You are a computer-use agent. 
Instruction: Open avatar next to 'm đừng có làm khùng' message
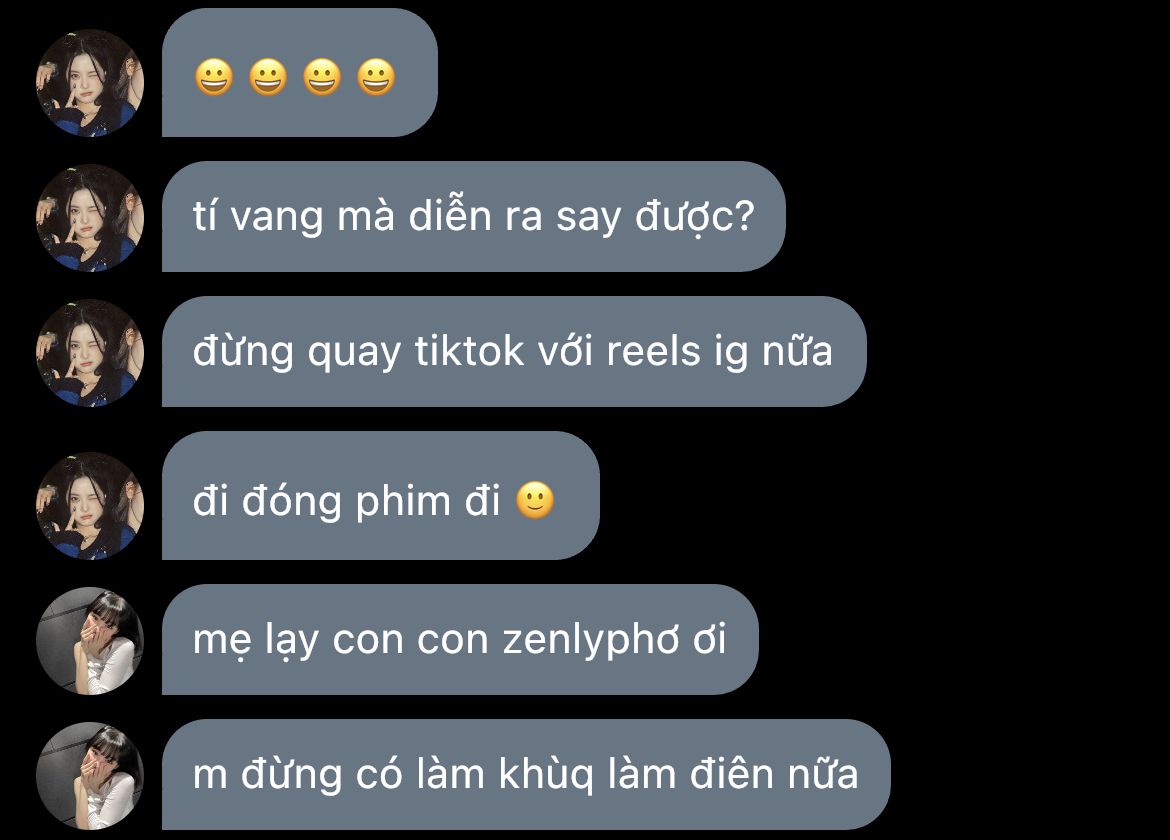click(x=90, y=776)
